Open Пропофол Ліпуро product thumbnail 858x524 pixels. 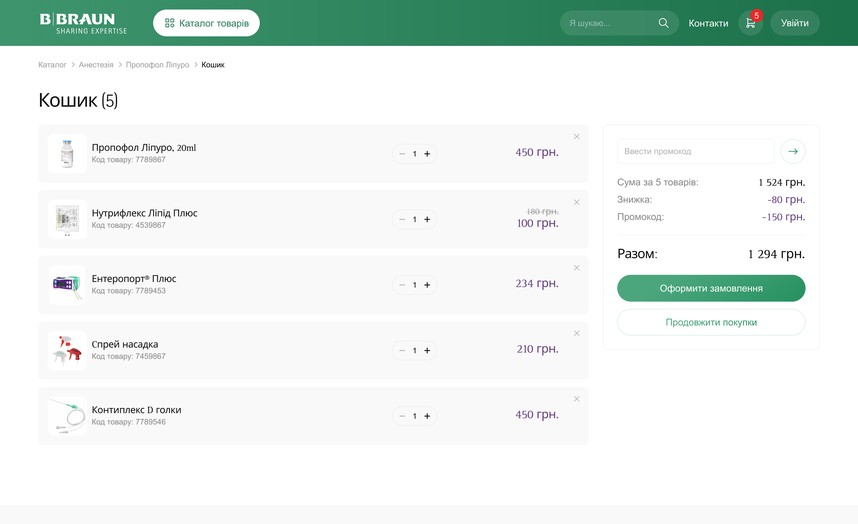pos(67,154)
